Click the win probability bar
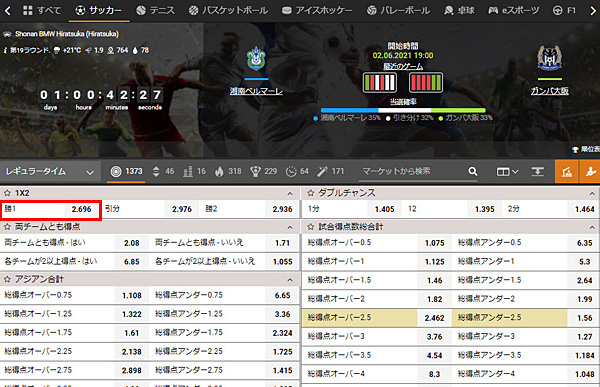600x387 pixels. click(403, 110)
